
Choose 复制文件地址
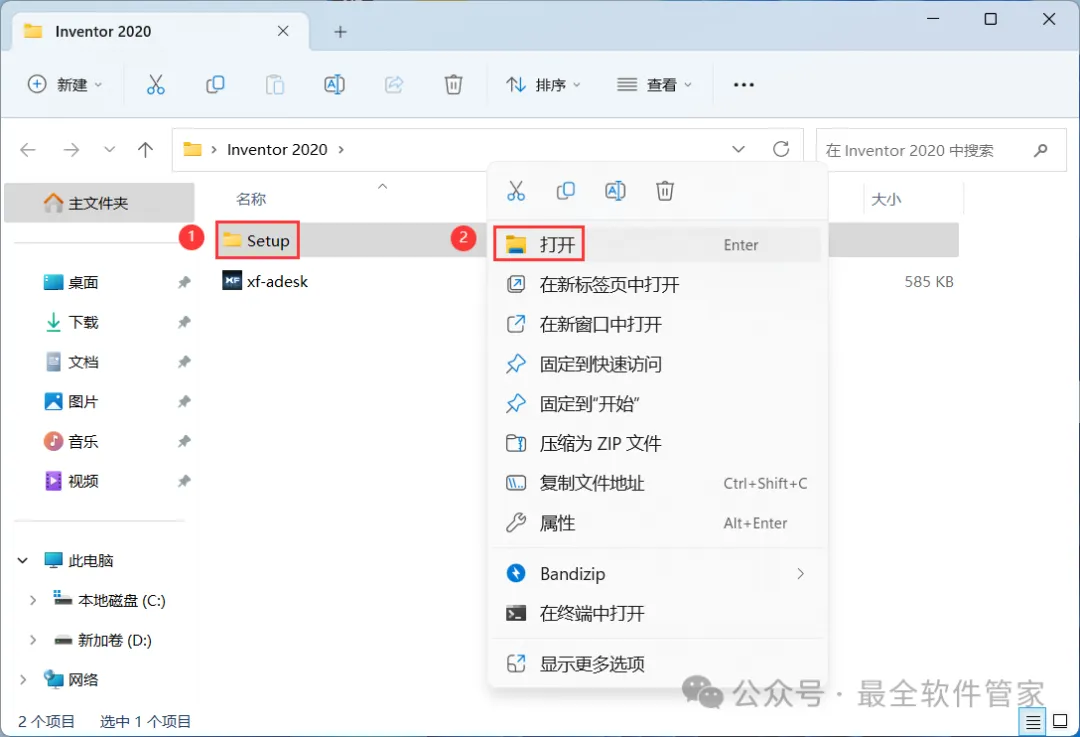click(657, 484)
